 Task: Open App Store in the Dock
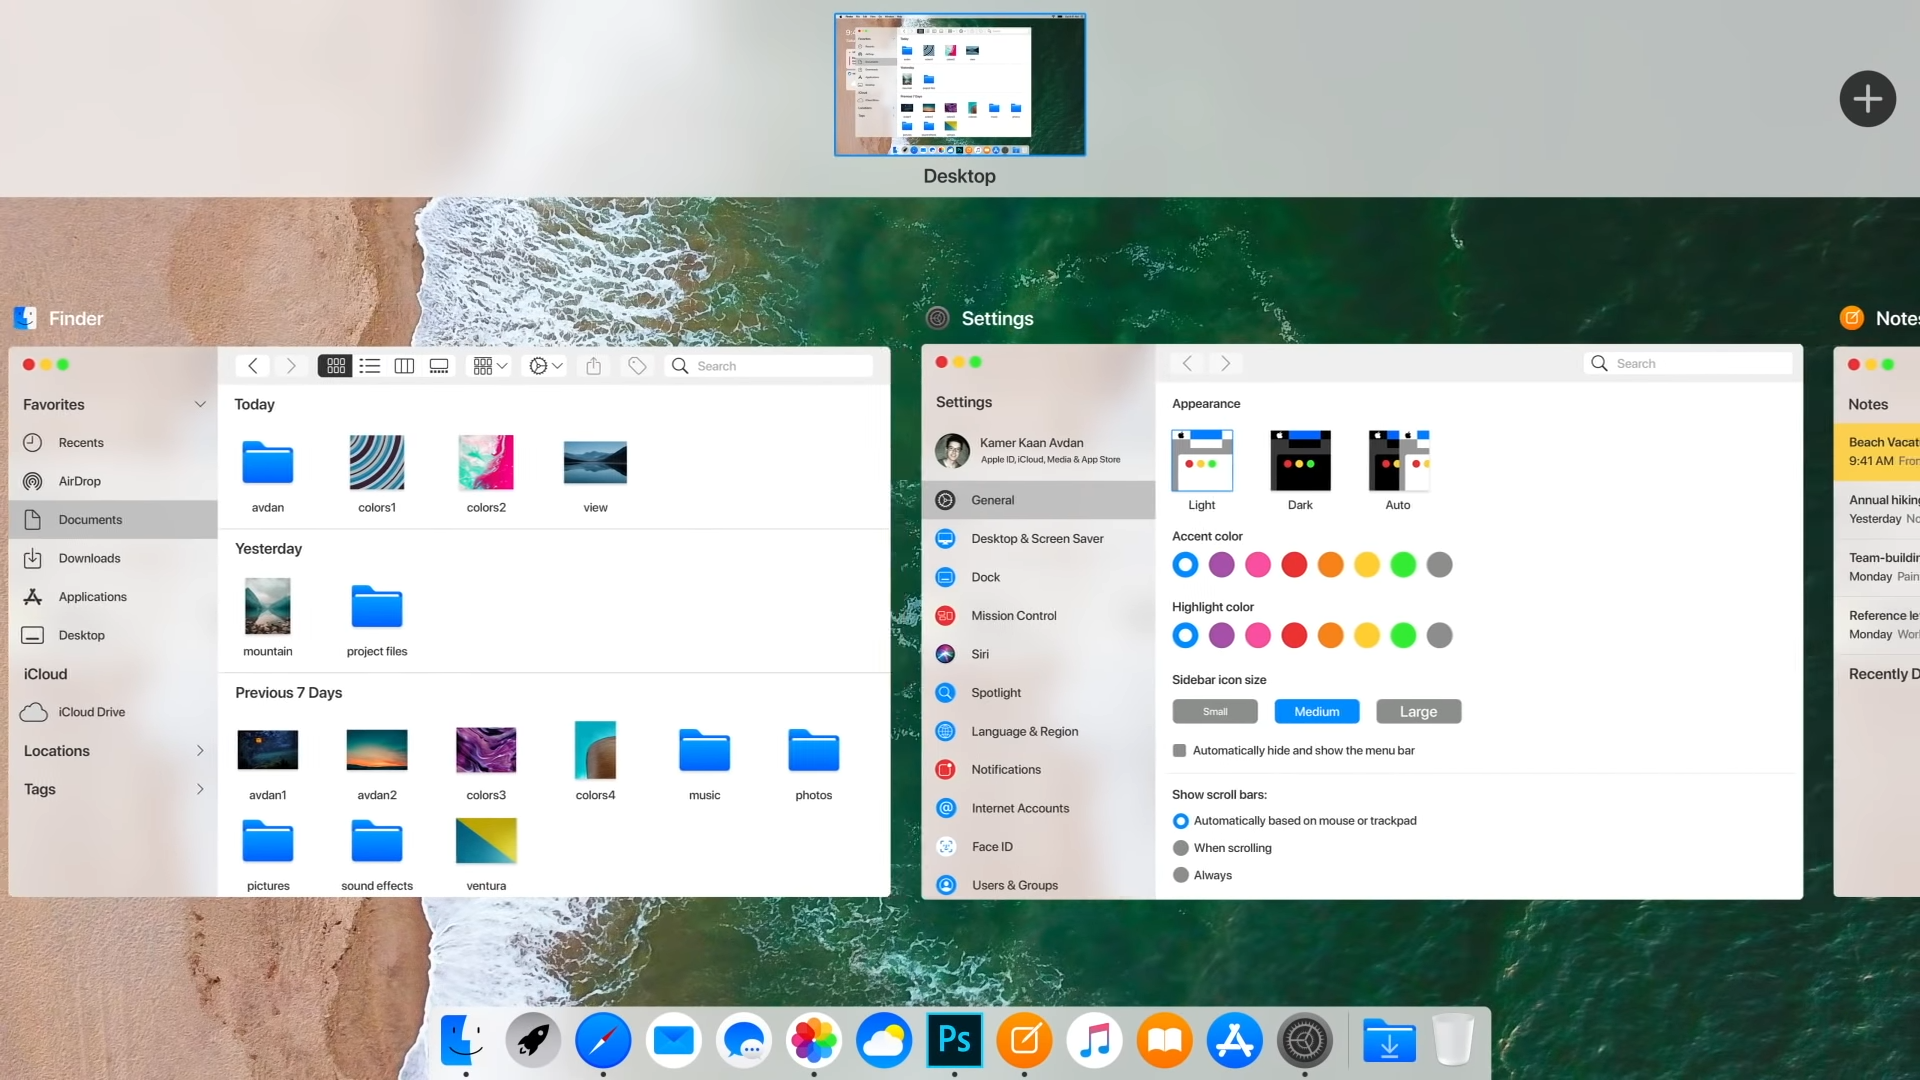(x=1235, y=1040)
